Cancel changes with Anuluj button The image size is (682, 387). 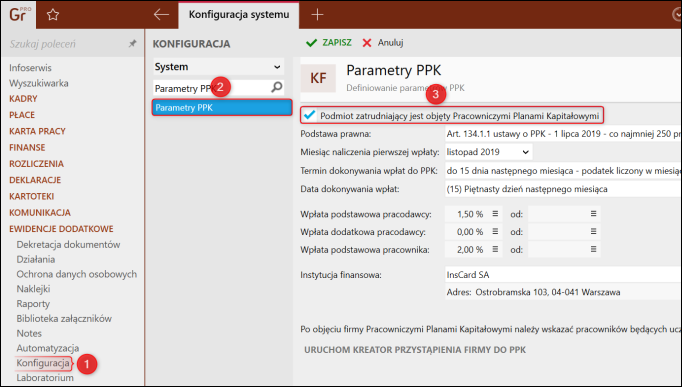[383, 43]
